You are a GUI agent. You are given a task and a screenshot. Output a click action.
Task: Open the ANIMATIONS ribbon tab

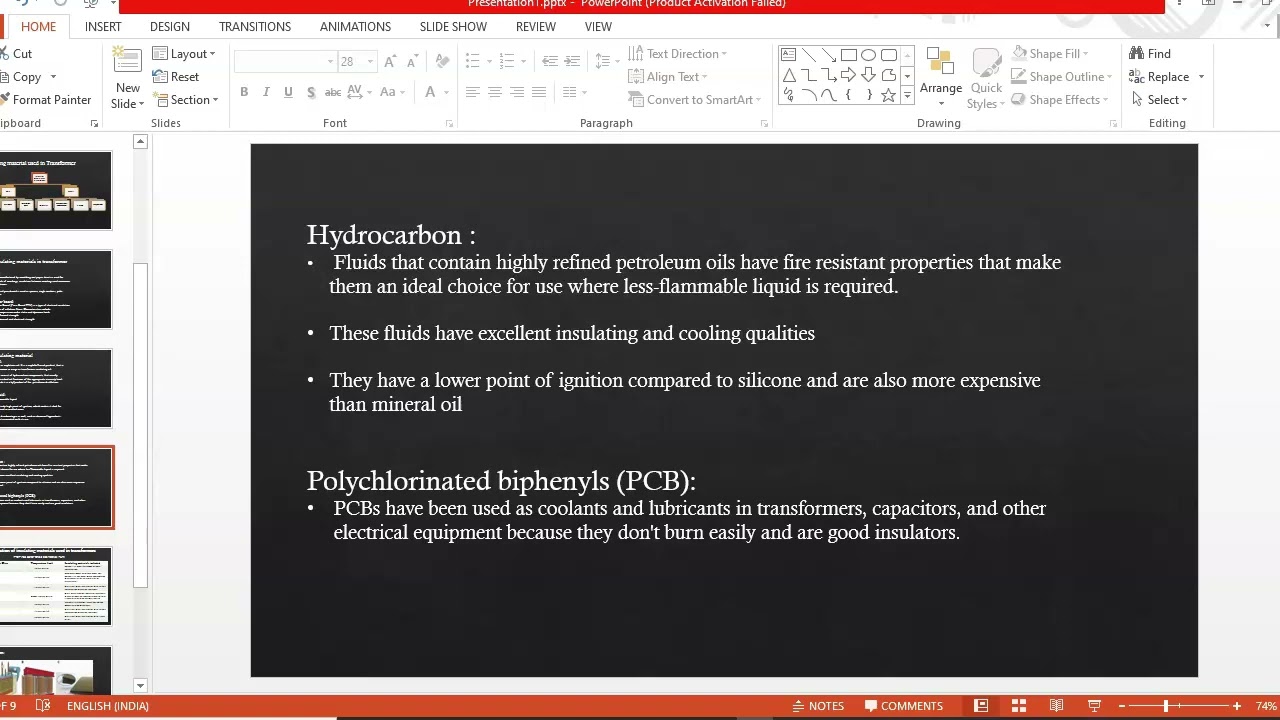(x=356, y=27)
